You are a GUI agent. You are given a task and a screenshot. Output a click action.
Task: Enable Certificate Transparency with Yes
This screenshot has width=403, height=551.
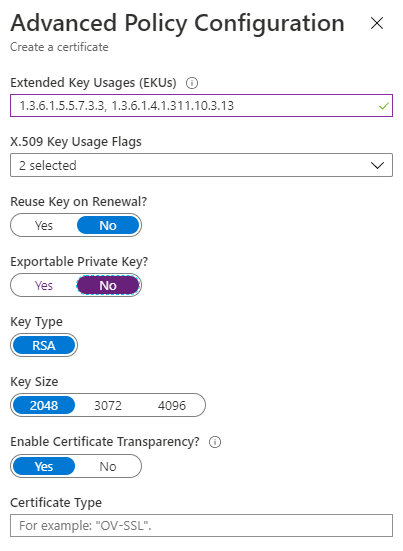[x=44, y=467]
